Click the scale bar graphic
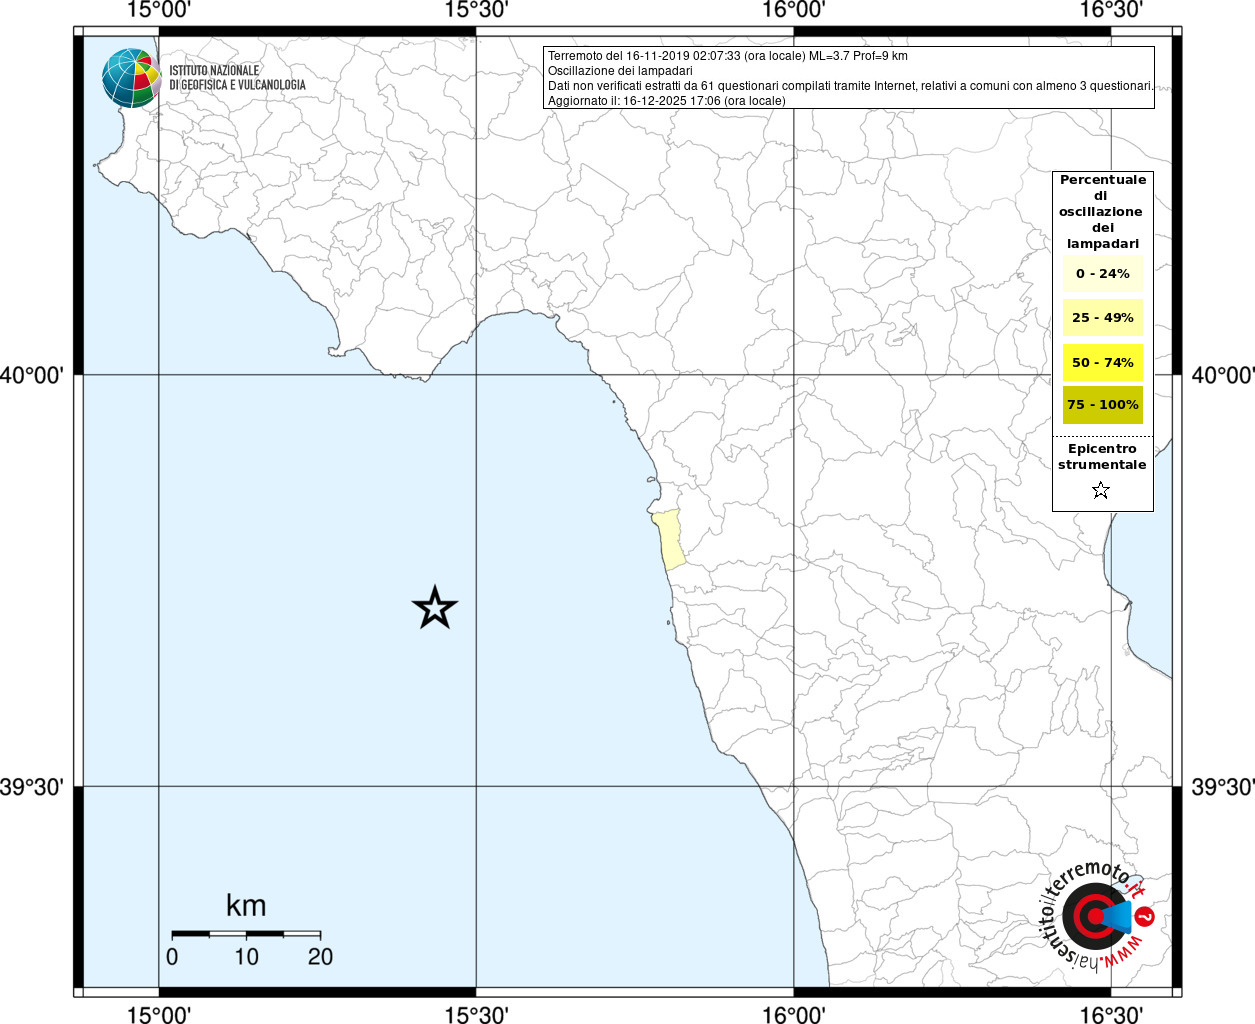The height and width of the screenshot is (1024, 1255). pyautogui.click(x=246, y=934)
